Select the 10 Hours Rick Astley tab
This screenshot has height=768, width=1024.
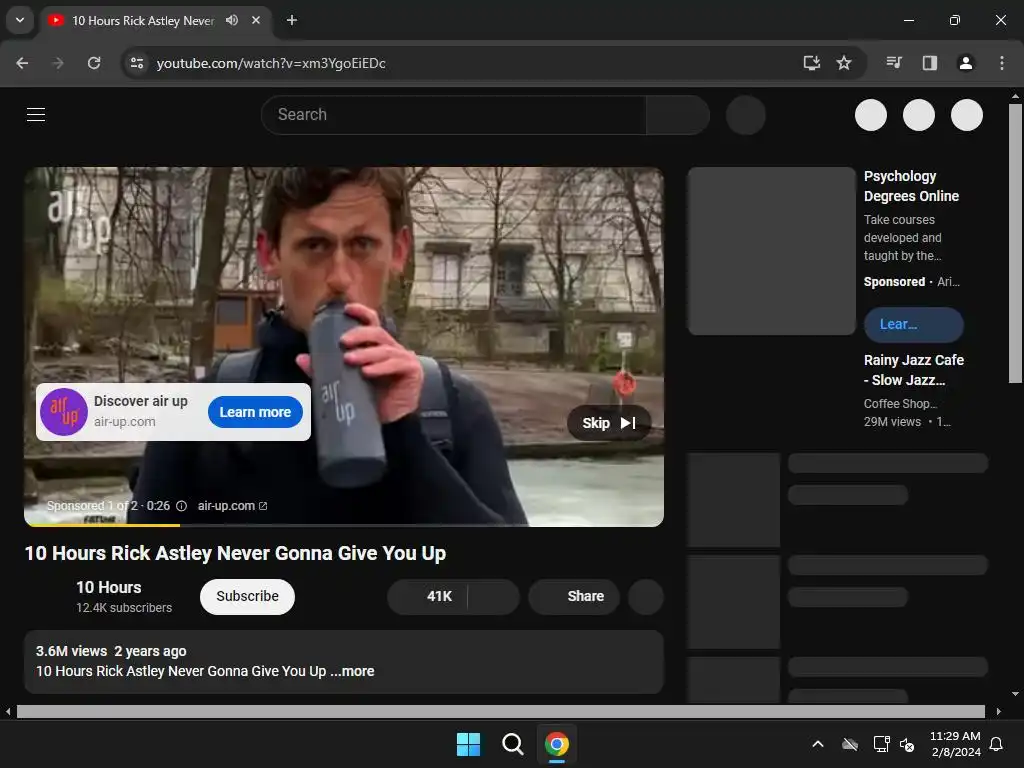pos(143,21)
